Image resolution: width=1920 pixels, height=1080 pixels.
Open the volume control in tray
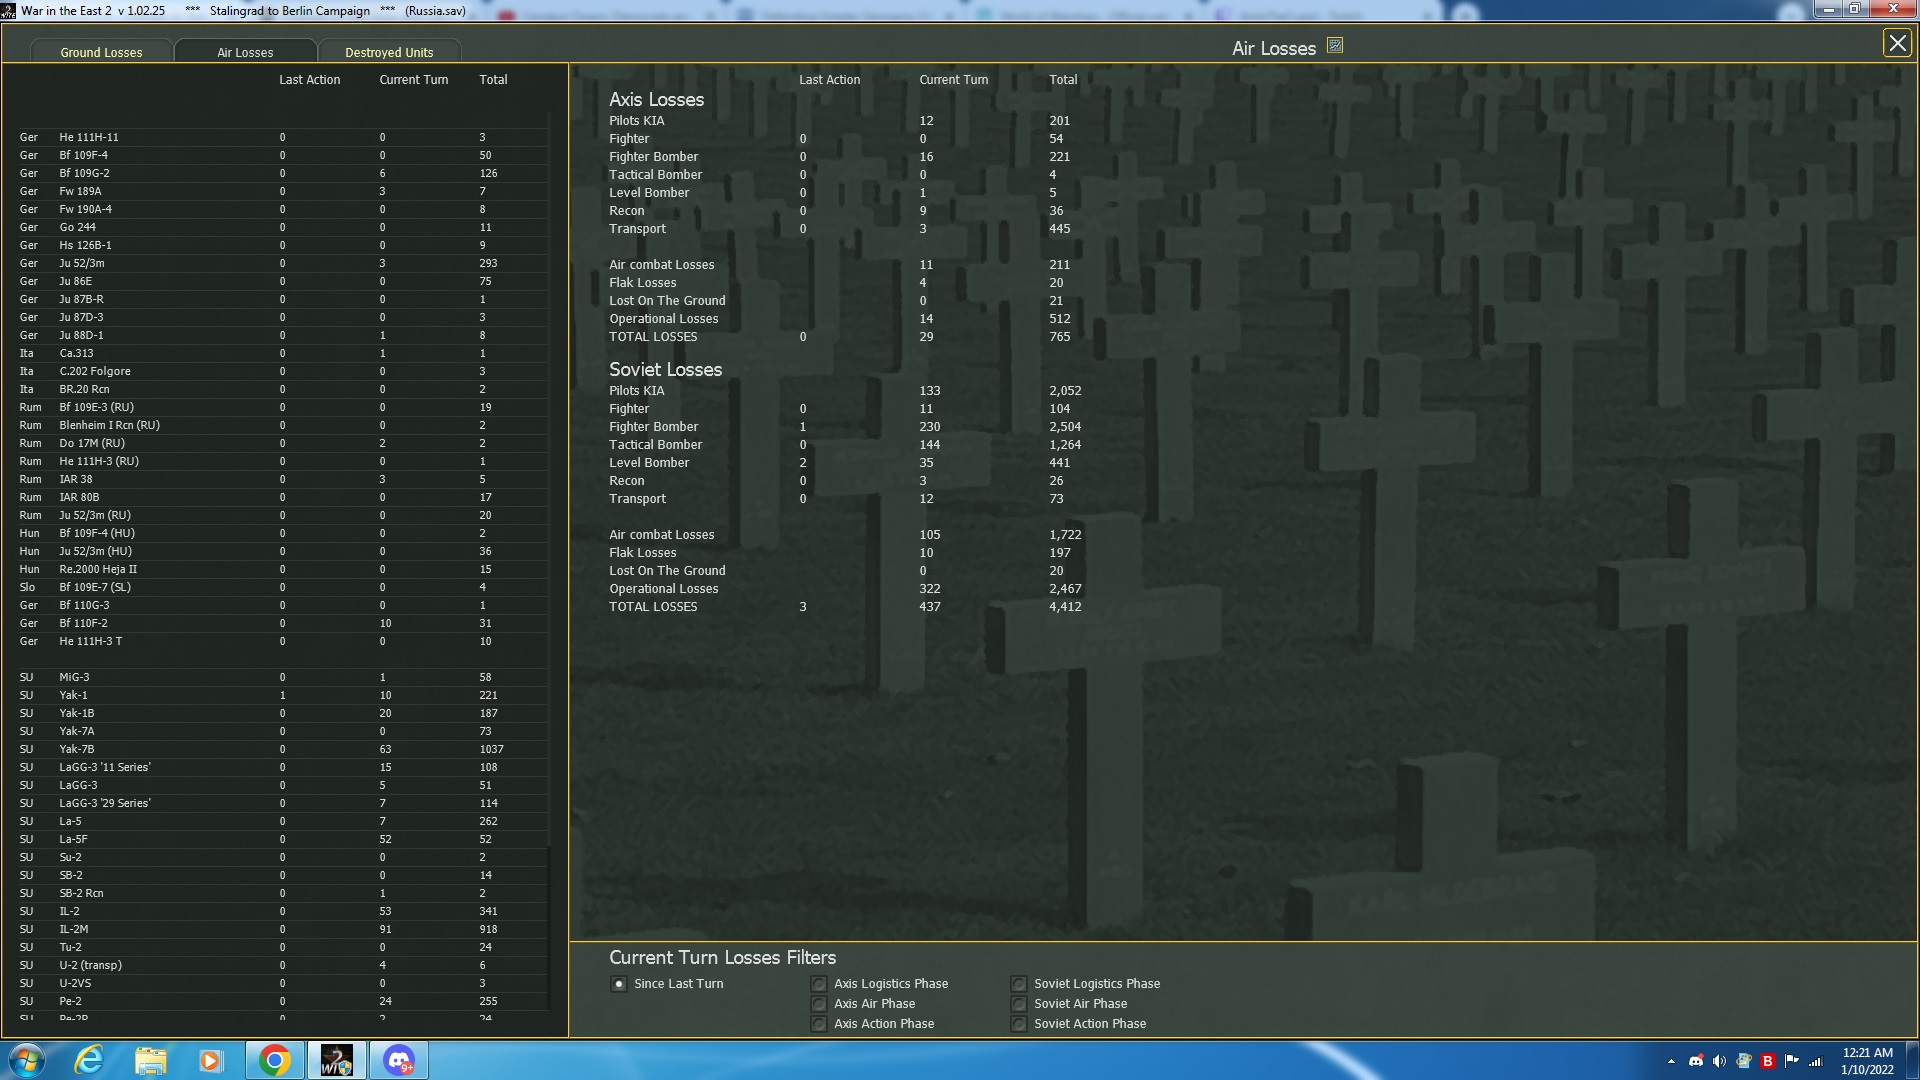(1719, 1061)
